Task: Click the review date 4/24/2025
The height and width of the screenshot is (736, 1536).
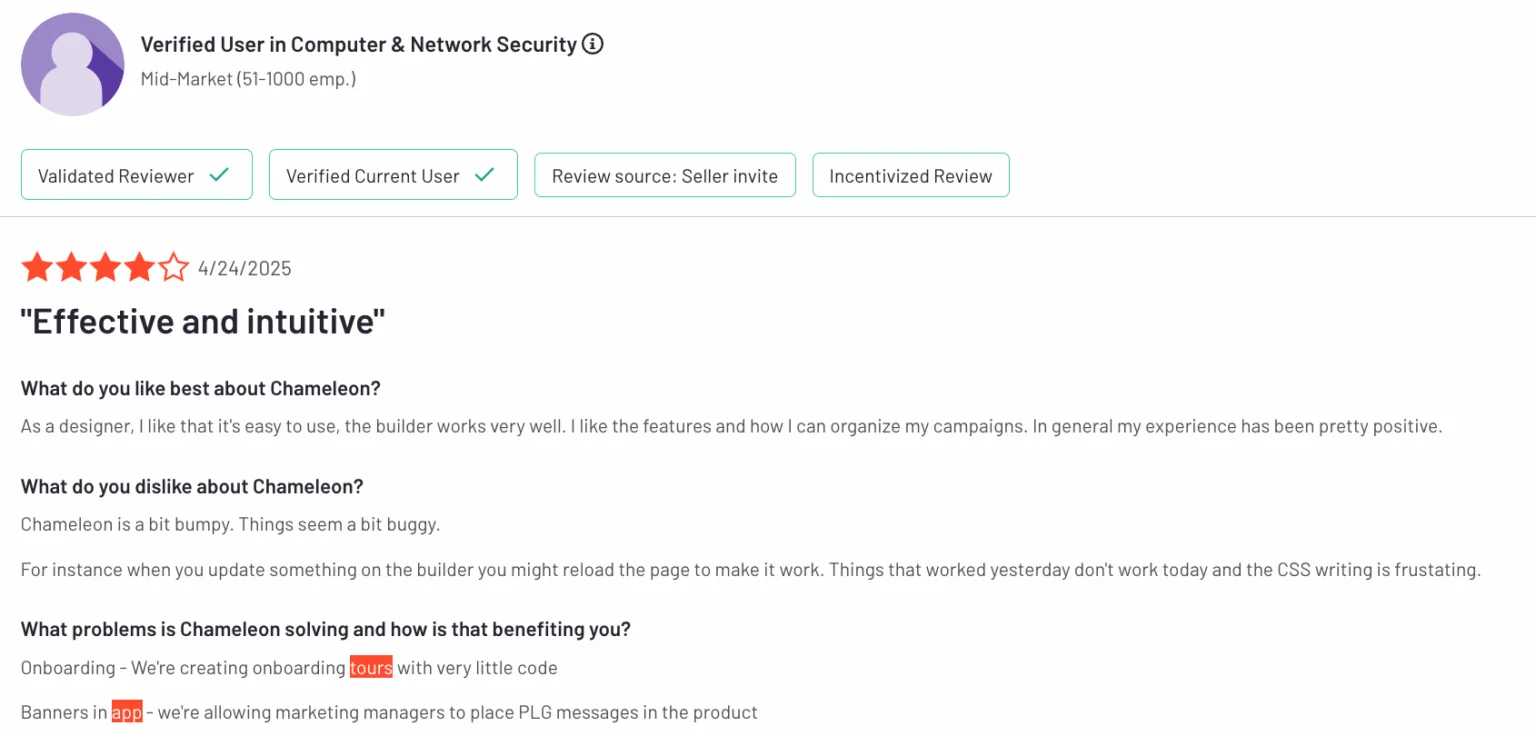Action: [245, 268]
